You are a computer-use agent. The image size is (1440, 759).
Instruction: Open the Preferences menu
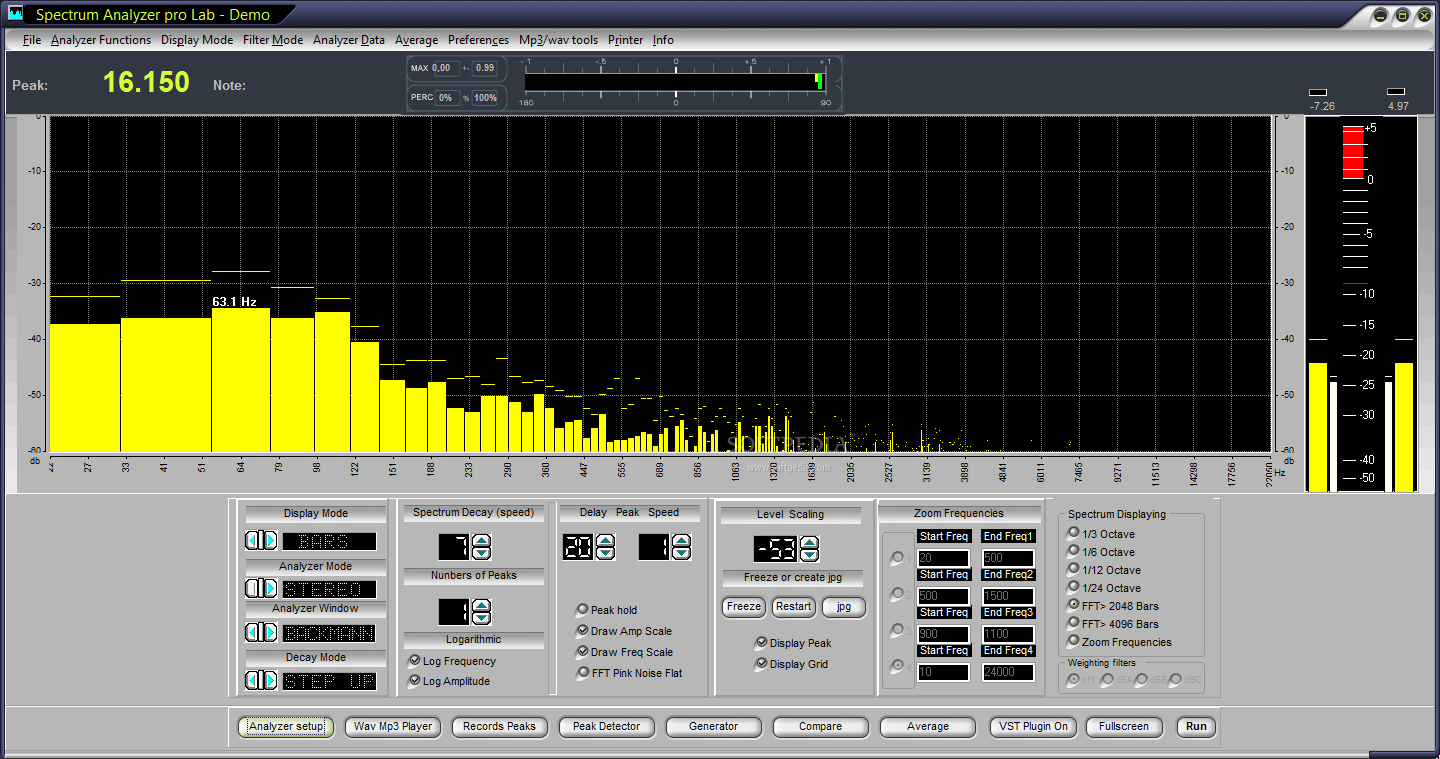[478, 40]
